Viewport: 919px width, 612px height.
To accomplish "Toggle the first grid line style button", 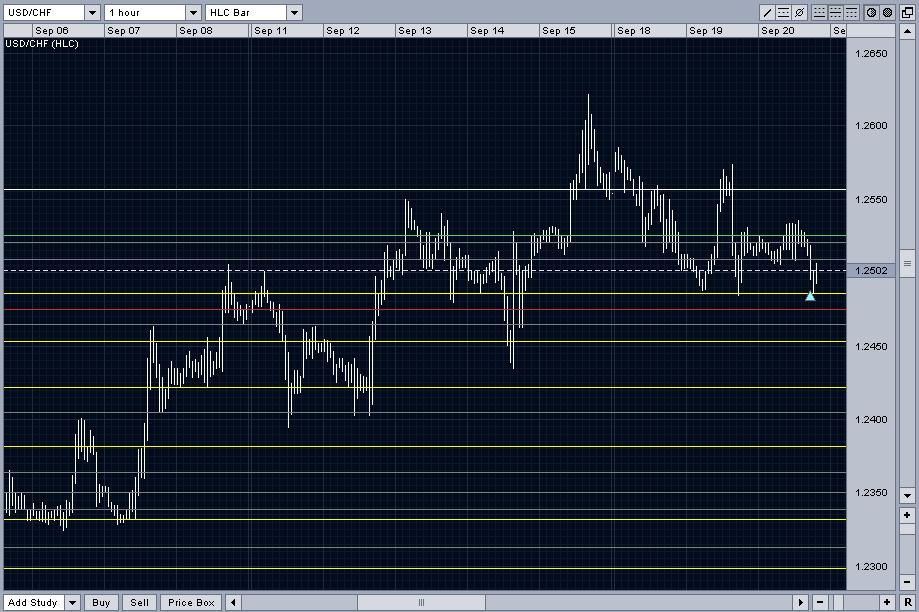I will click(x=820, y=13).
